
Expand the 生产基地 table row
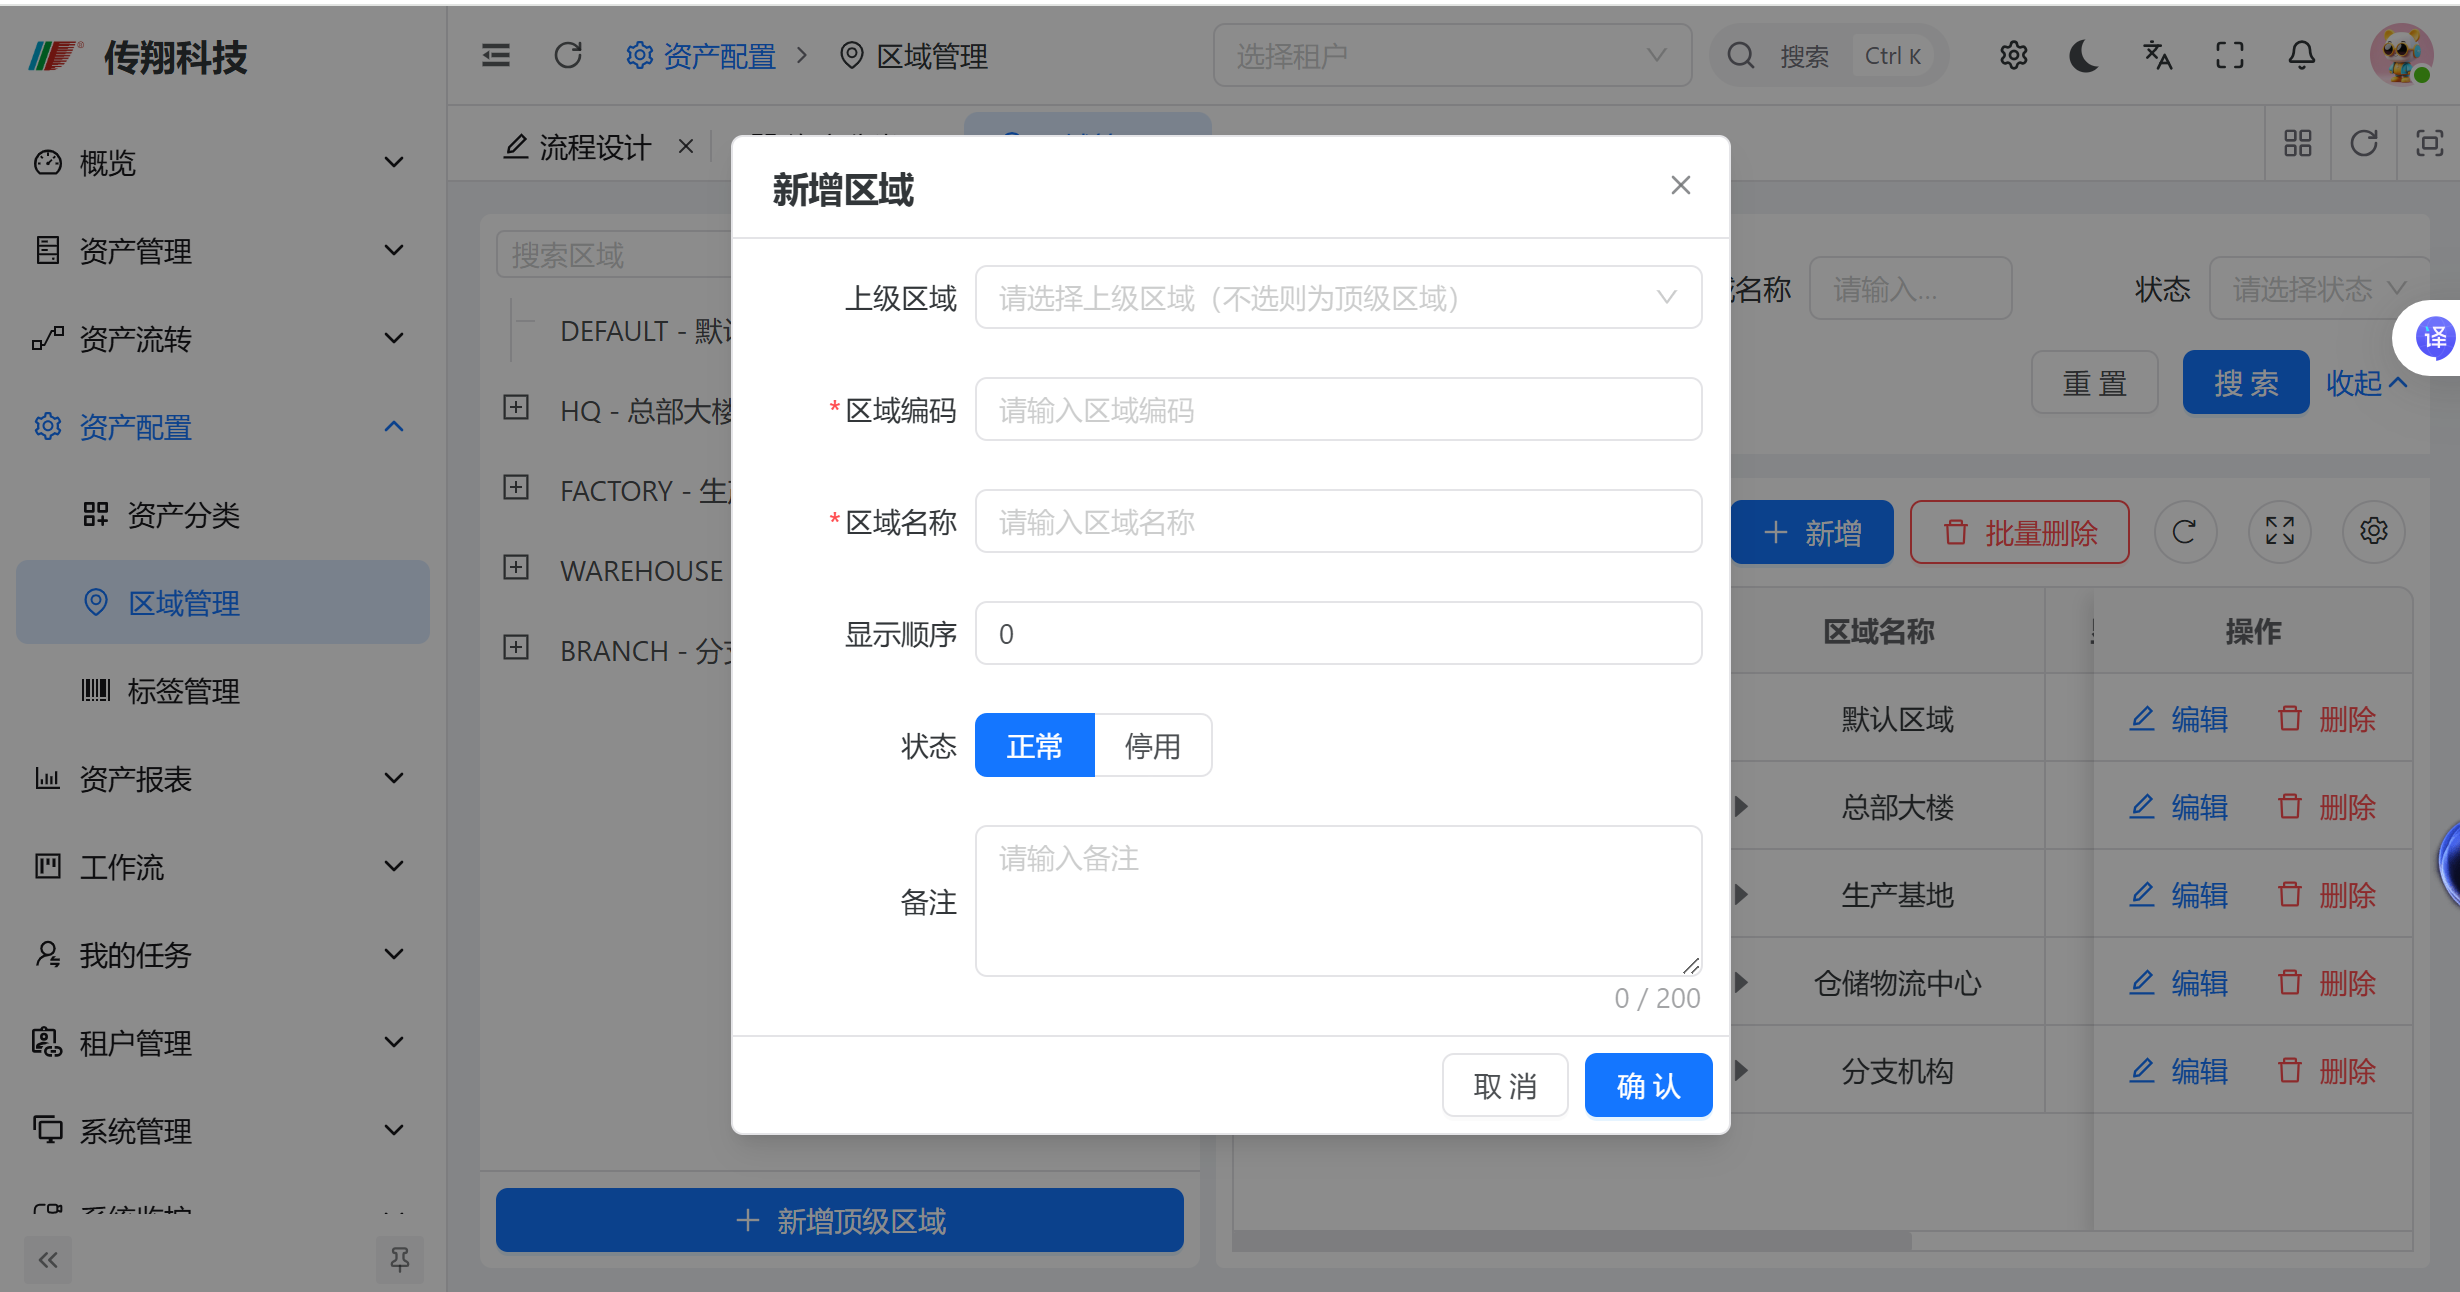[1741, 895]
